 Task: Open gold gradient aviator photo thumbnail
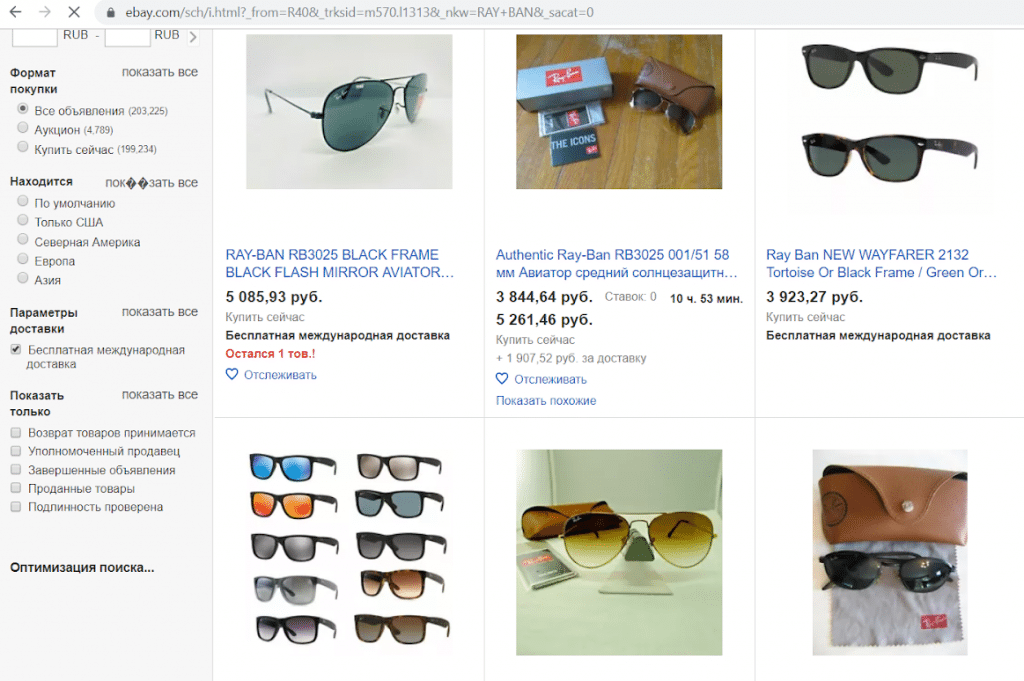pos(619,552)
